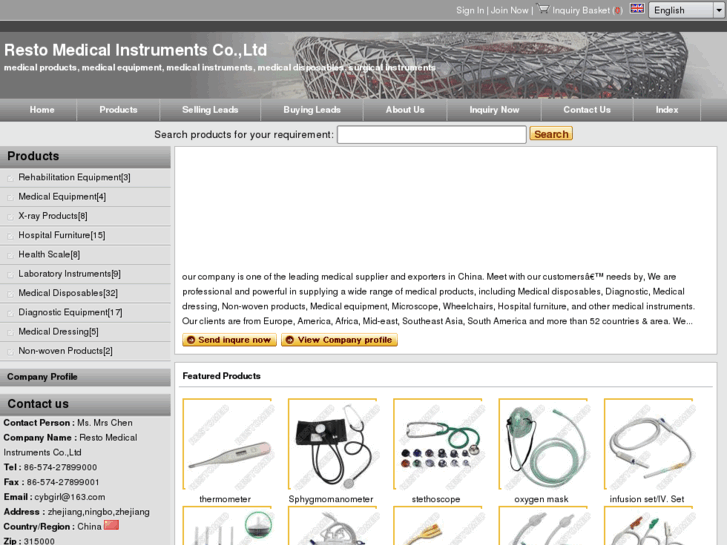Open the X-ray Products[8] category
This screenshot has width=727, height=545.
click(x=53, y=216)
